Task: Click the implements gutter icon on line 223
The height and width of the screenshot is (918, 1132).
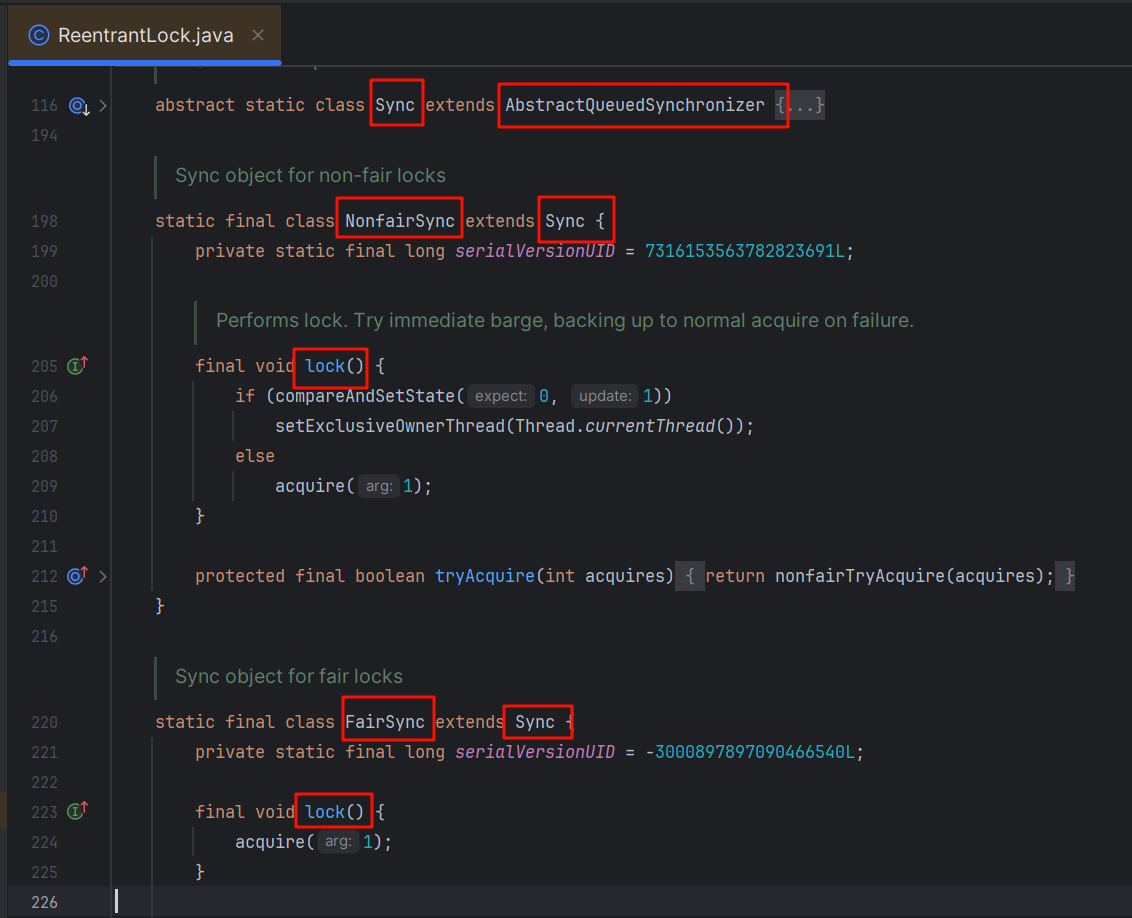Action: (x=77, y=811)
